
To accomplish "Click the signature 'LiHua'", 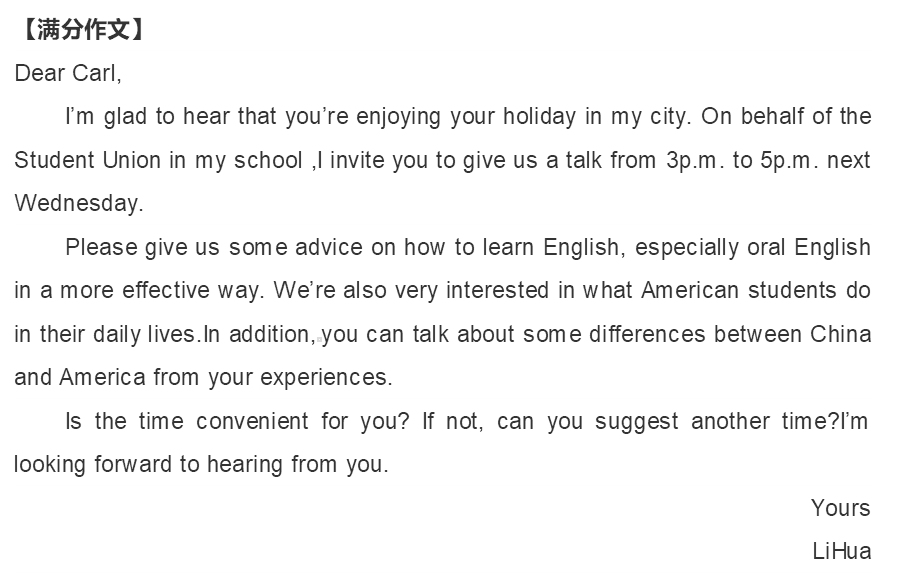I will tap(842, 551).
